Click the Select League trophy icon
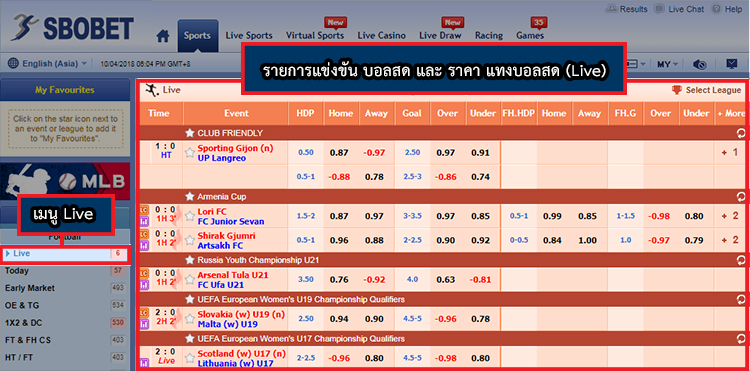 pyautogui.click(x=676, y=90)
